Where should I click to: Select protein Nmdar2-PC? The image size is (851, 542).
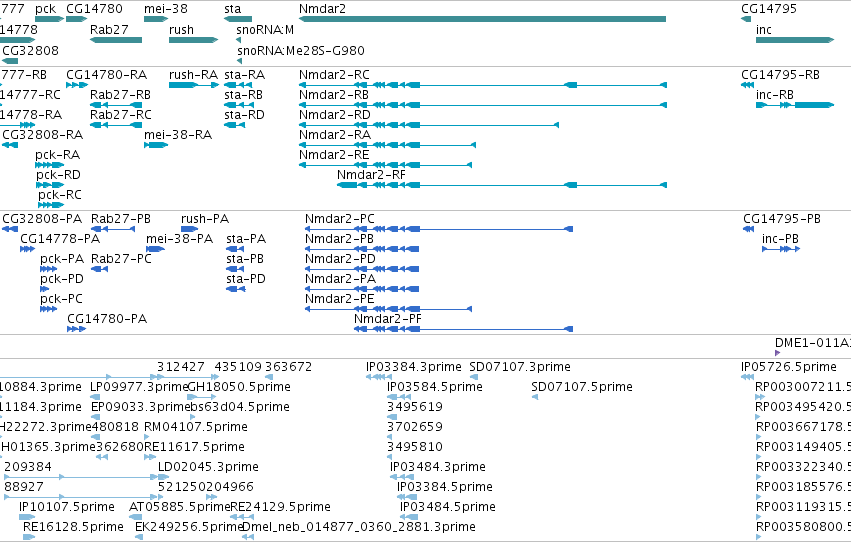pos(340,219)
